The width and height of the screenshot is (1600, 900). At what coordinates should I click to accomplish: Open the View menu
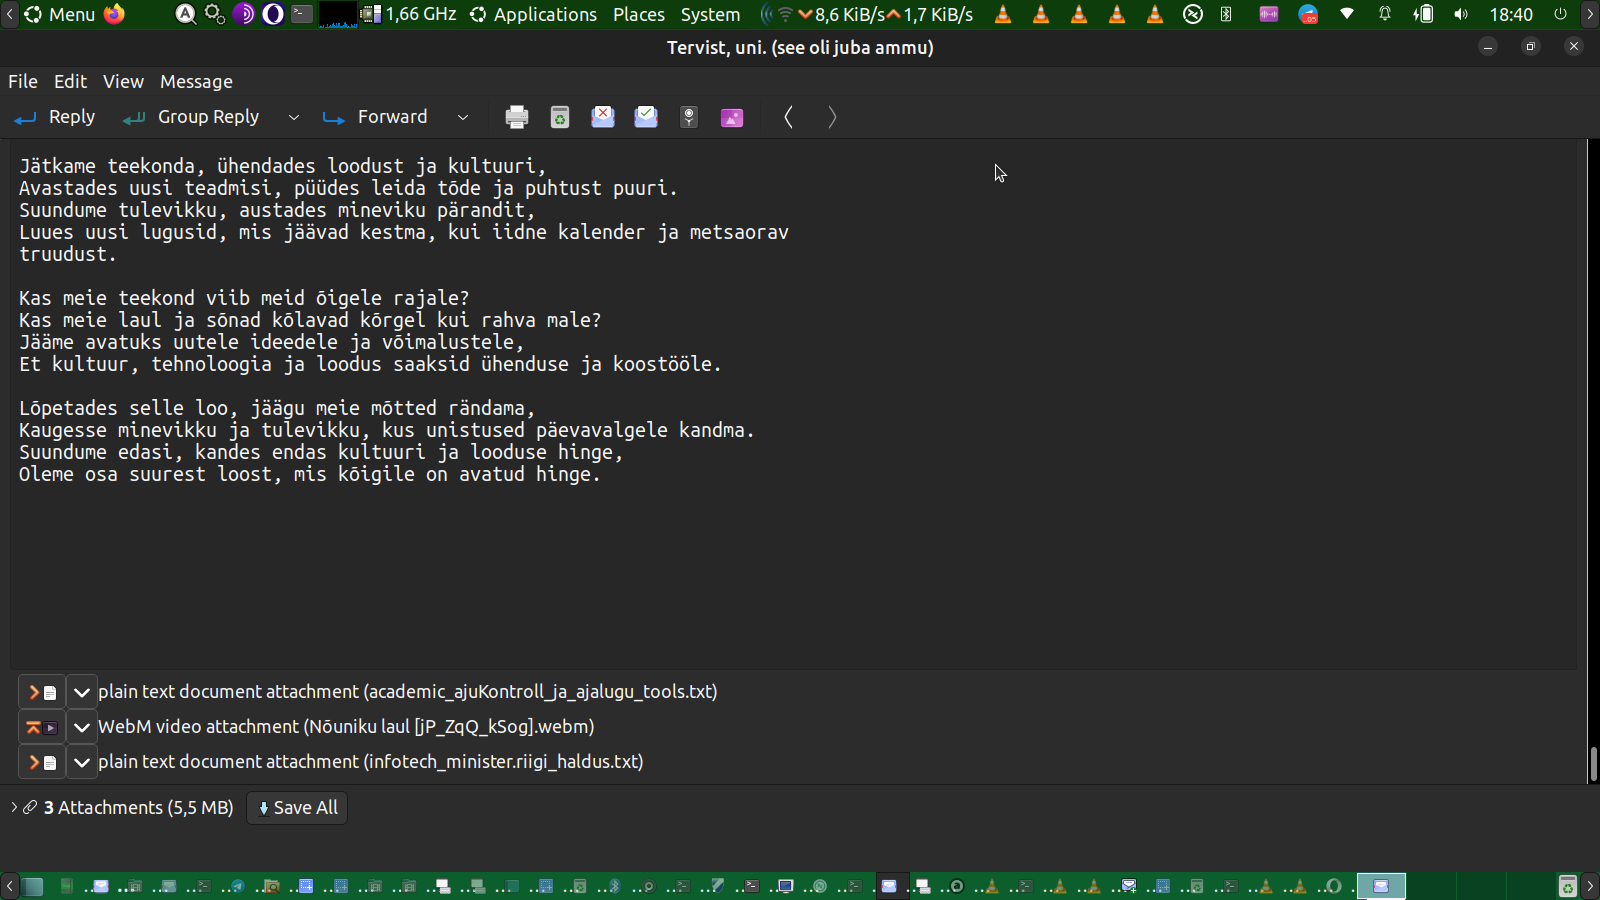pyautogui.click(x=123, y=82)
